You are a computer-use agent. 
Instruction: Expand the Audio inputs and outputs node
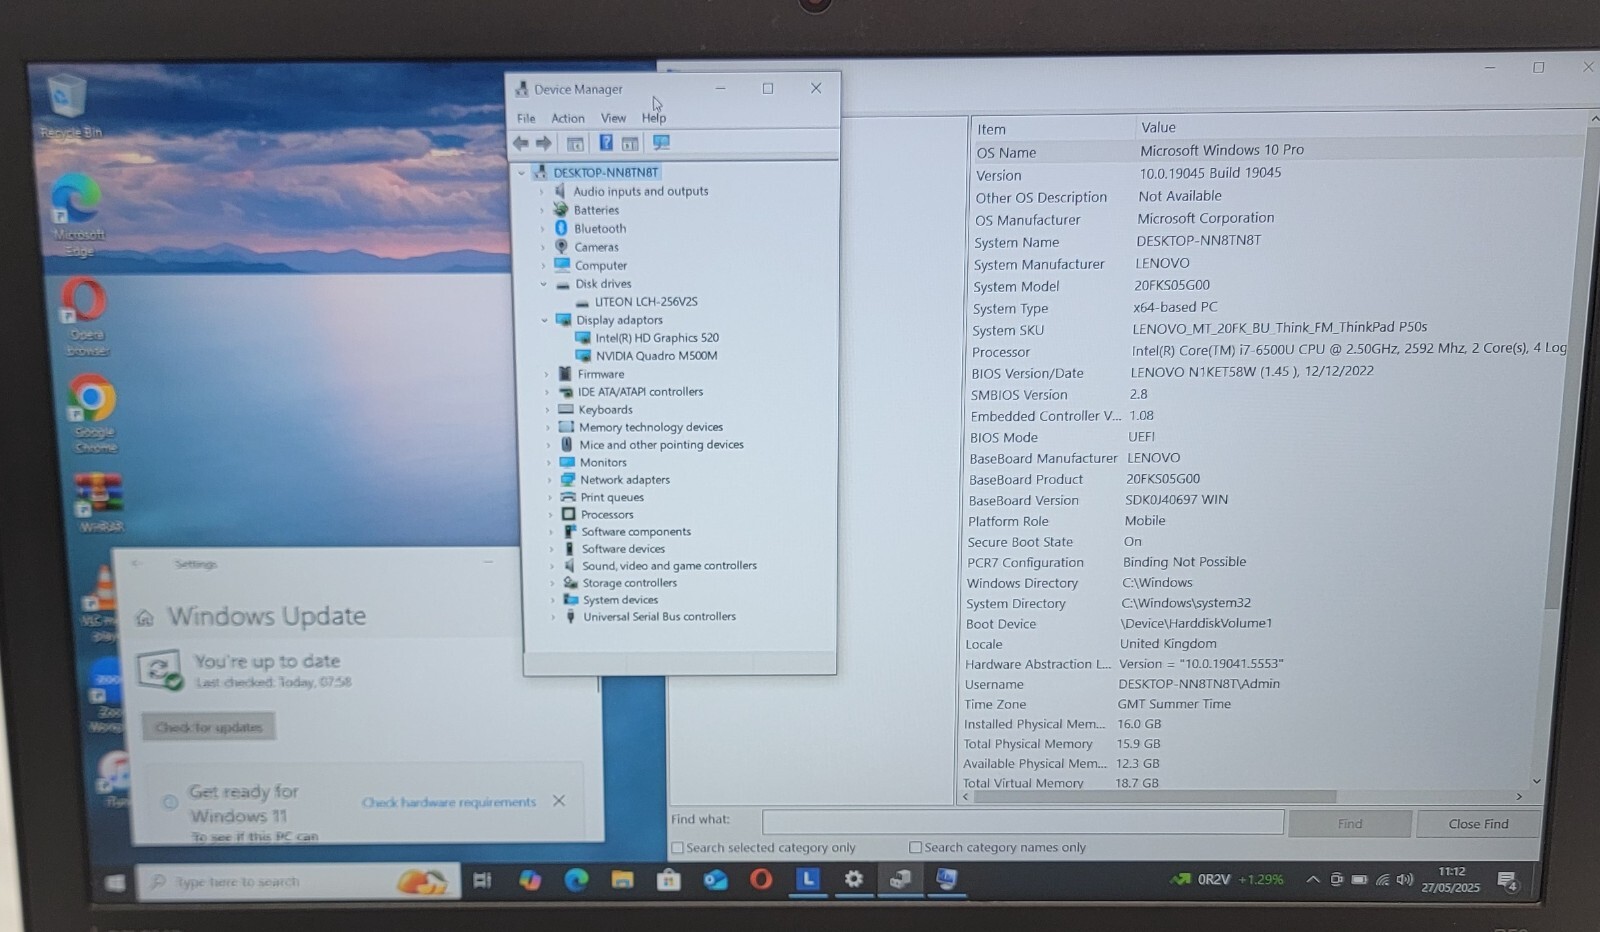(x=542, y=191)
